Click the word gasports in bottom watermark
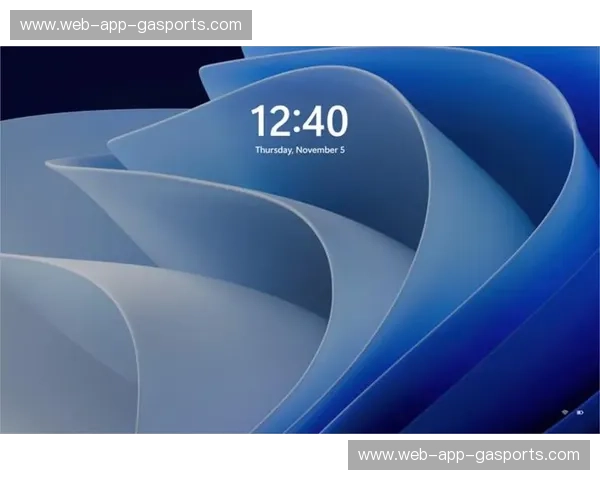The height and width of the screenshot is (480, 600). click(516, 455)
